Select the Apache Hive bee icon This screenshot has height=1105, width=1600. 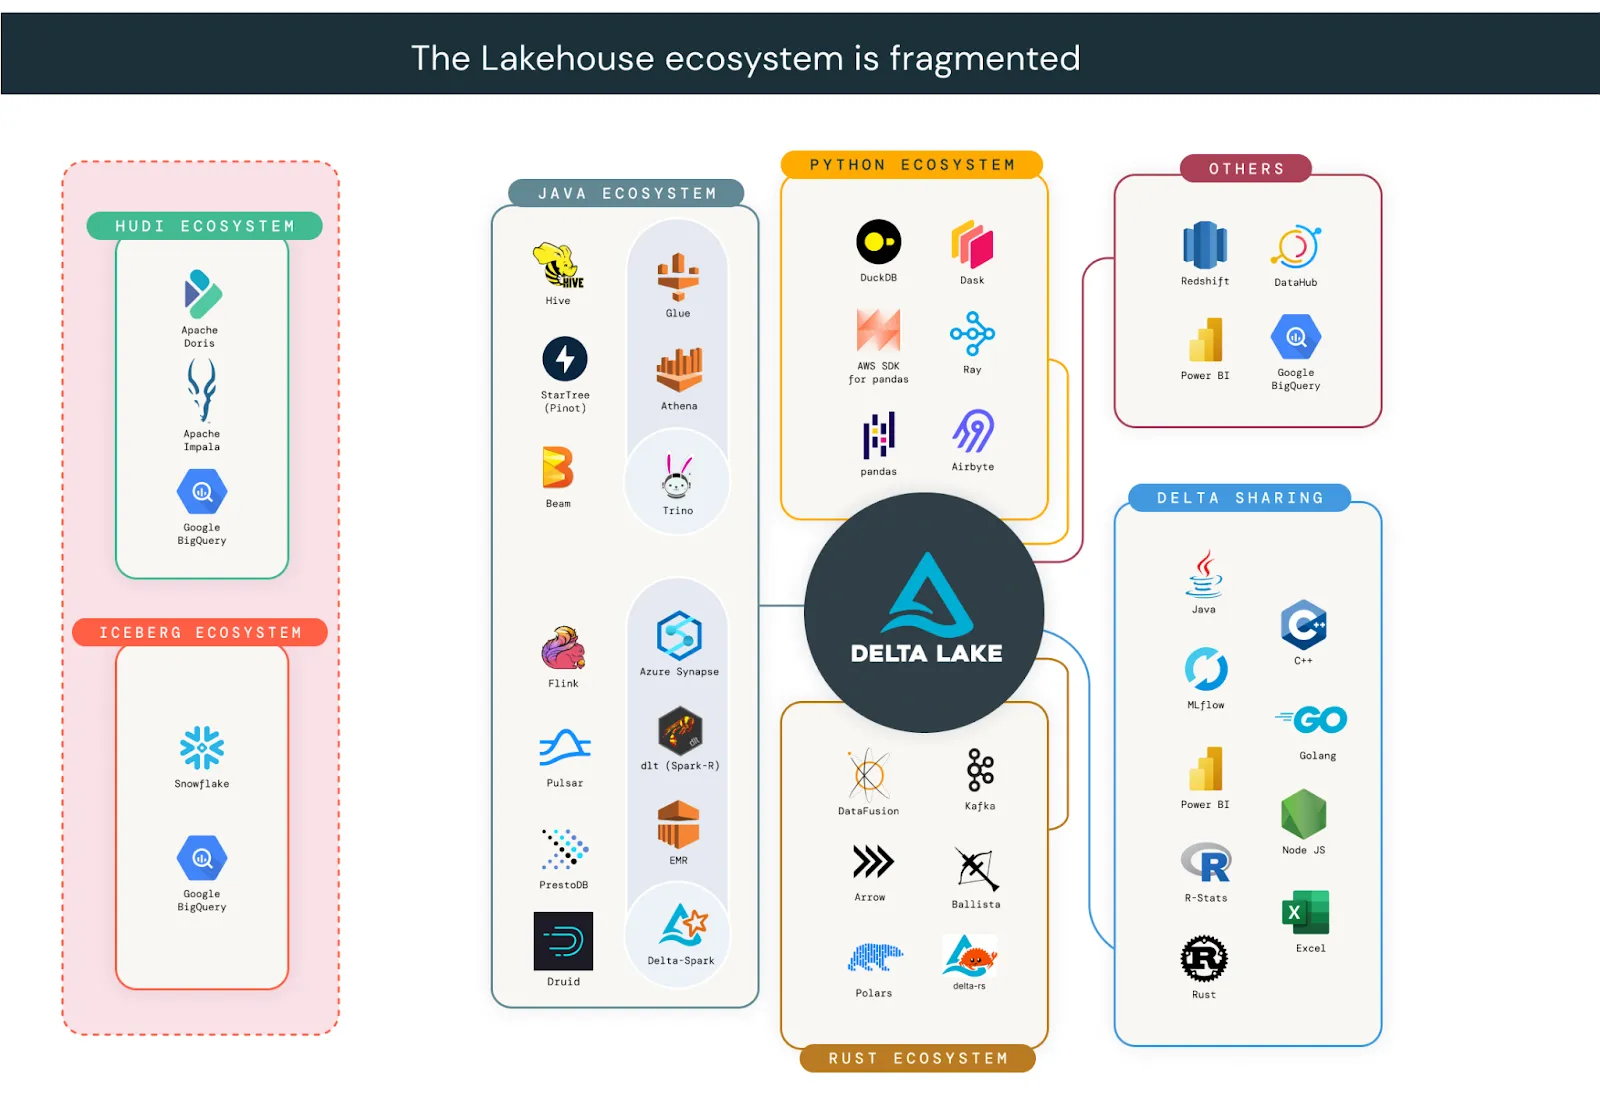tap(557, 266)
